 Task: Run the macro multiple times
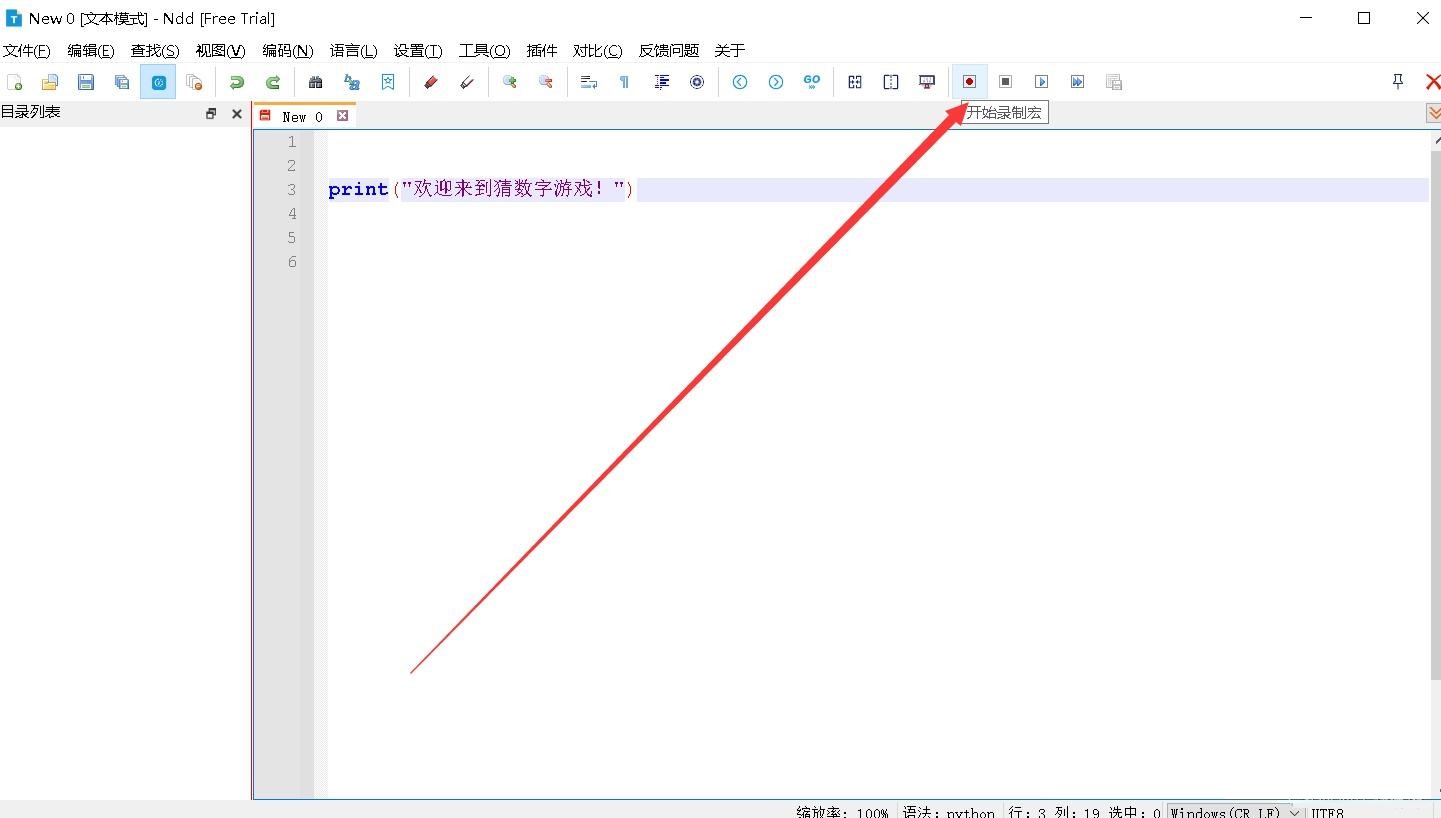click(1078, 82)
